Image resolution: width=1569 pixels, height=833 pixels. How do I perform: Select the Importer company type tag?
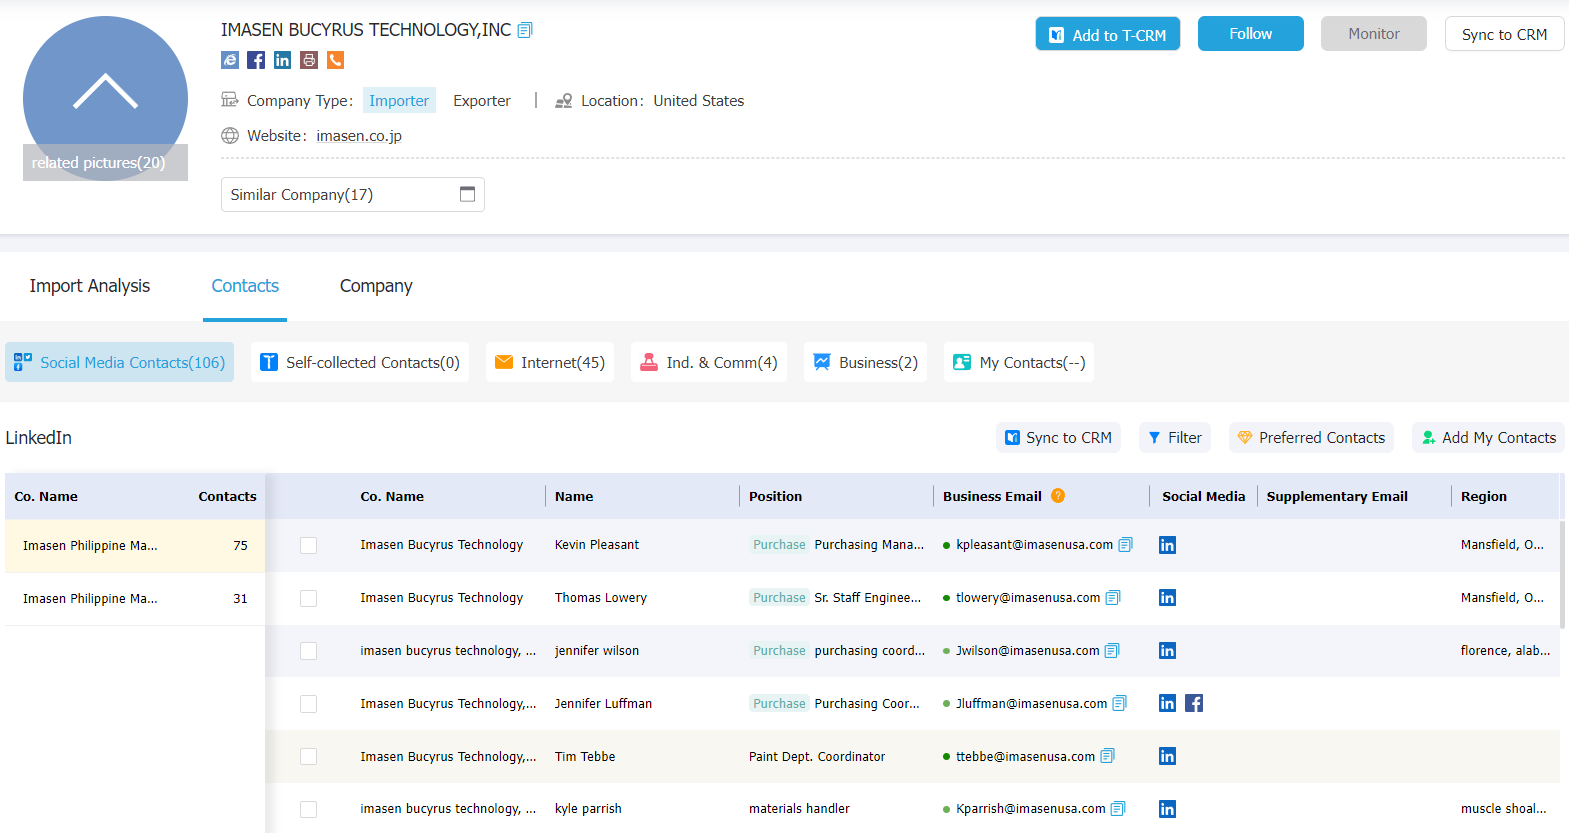399,100
